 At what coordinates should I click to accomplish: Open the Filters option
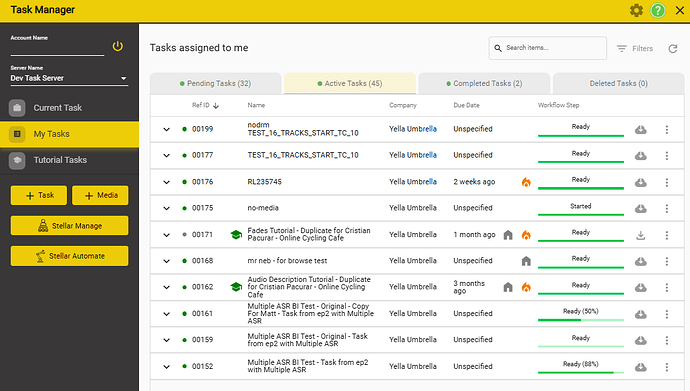point(635,48)
